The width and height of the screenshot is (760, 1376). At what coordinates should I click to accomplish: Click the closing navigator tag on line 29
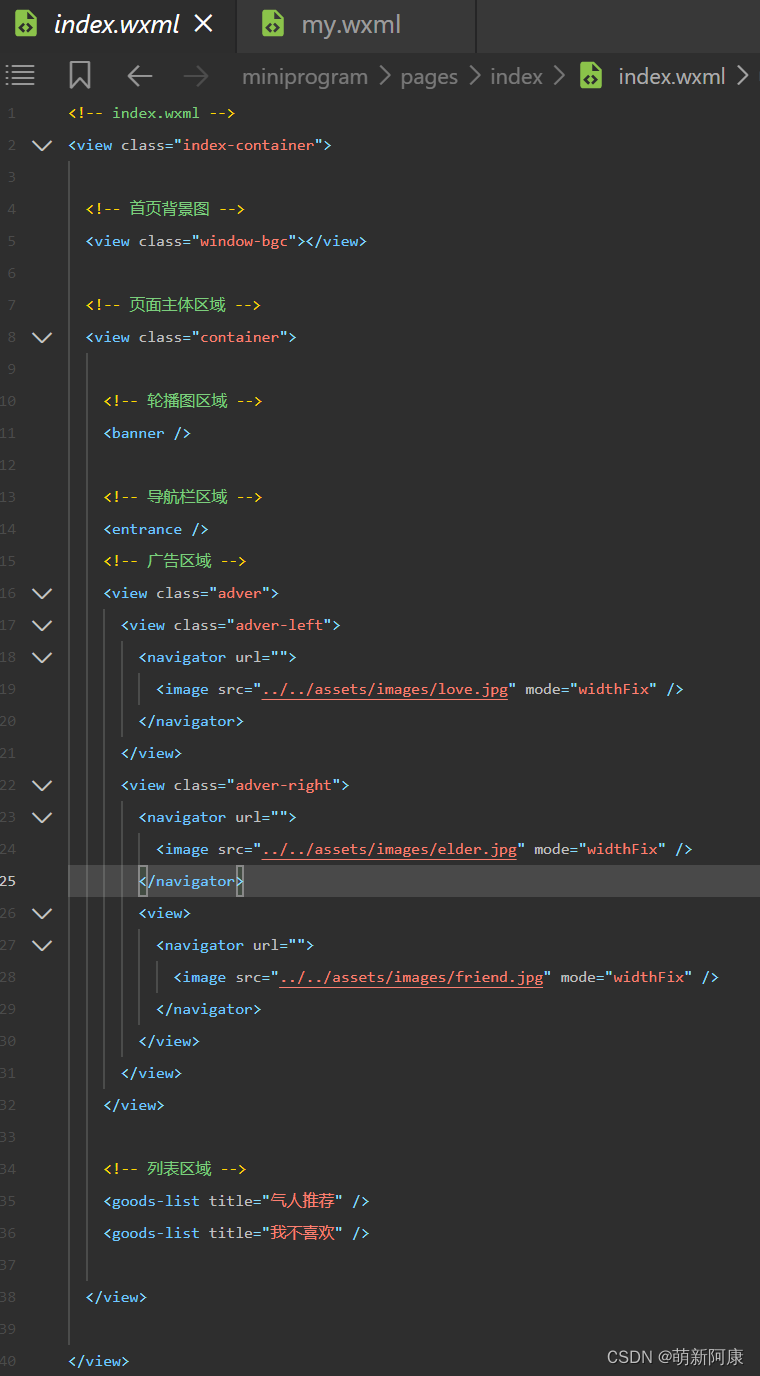pyautogui.click(x=208, y=1009)
